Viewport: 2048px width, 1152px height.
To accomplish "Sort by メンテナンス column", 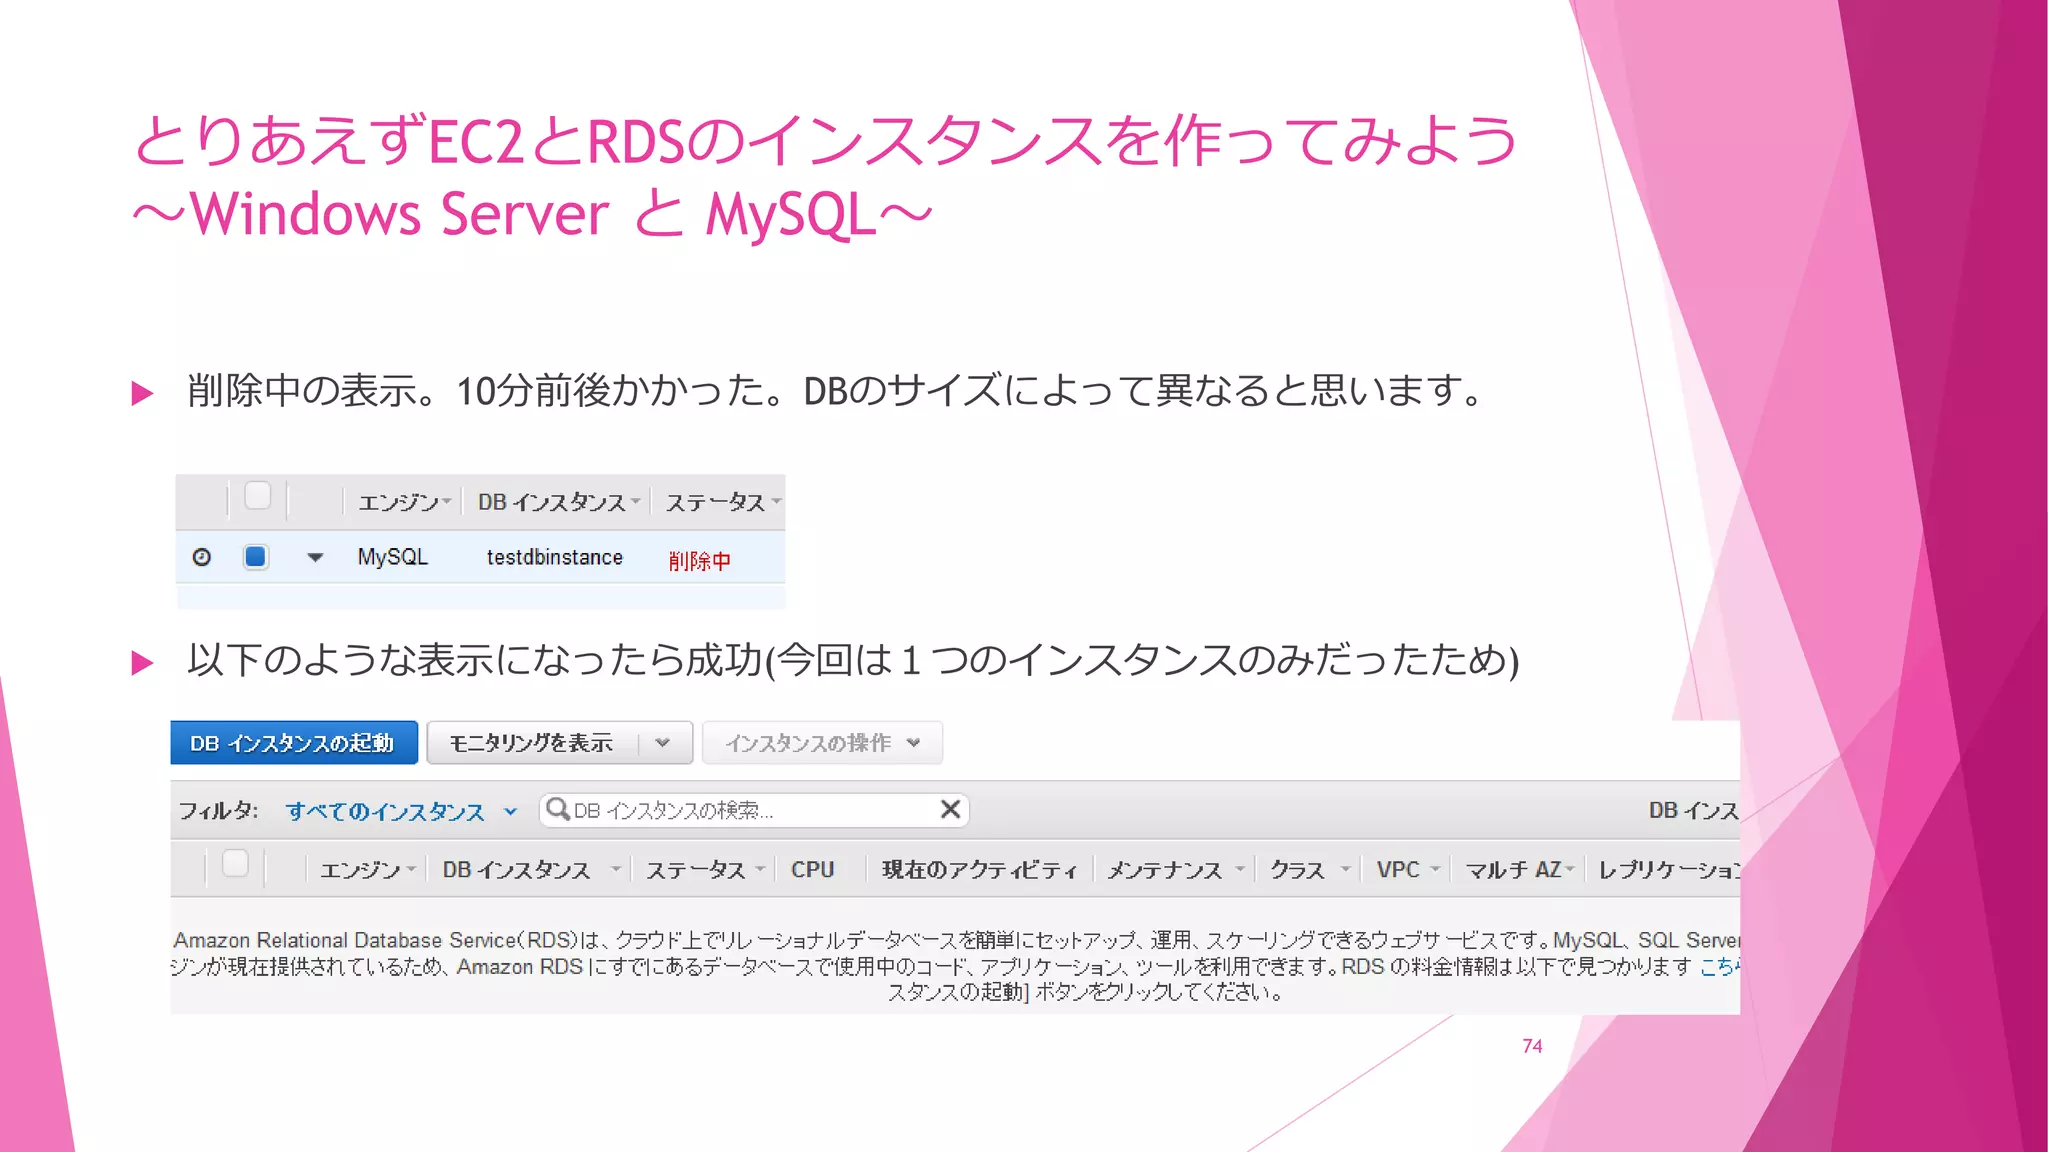I will (x=1175, y=870).
